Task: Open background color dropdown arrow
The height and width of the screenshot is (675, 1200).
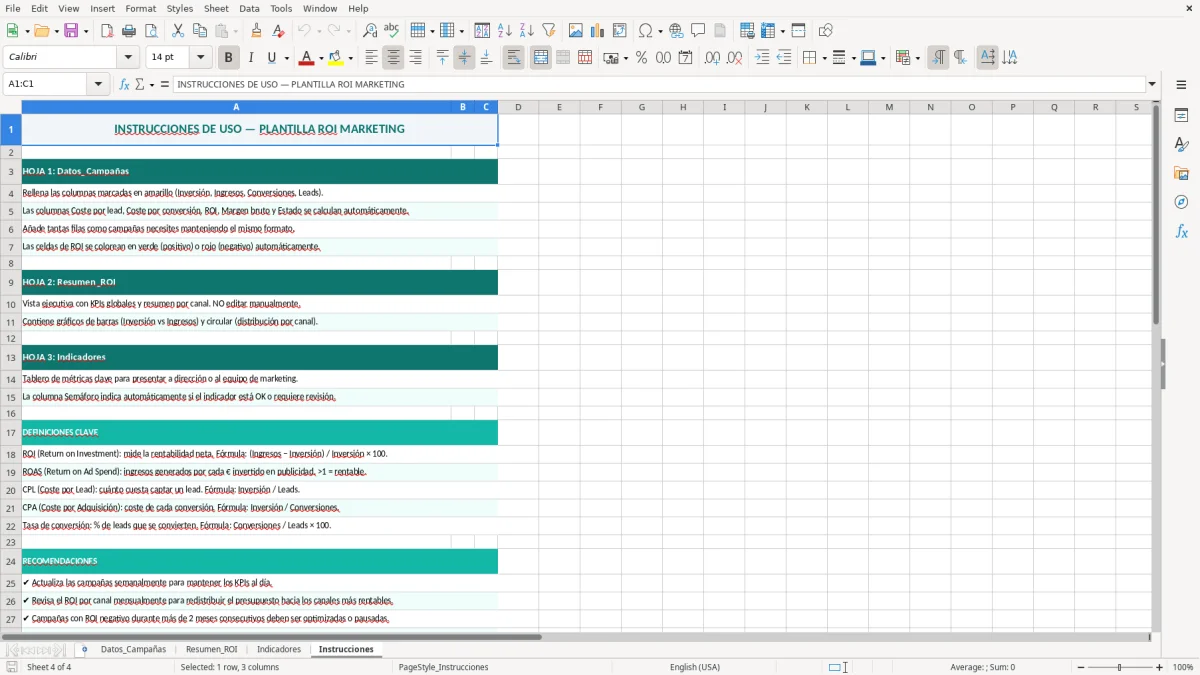Action: point(350,58)
